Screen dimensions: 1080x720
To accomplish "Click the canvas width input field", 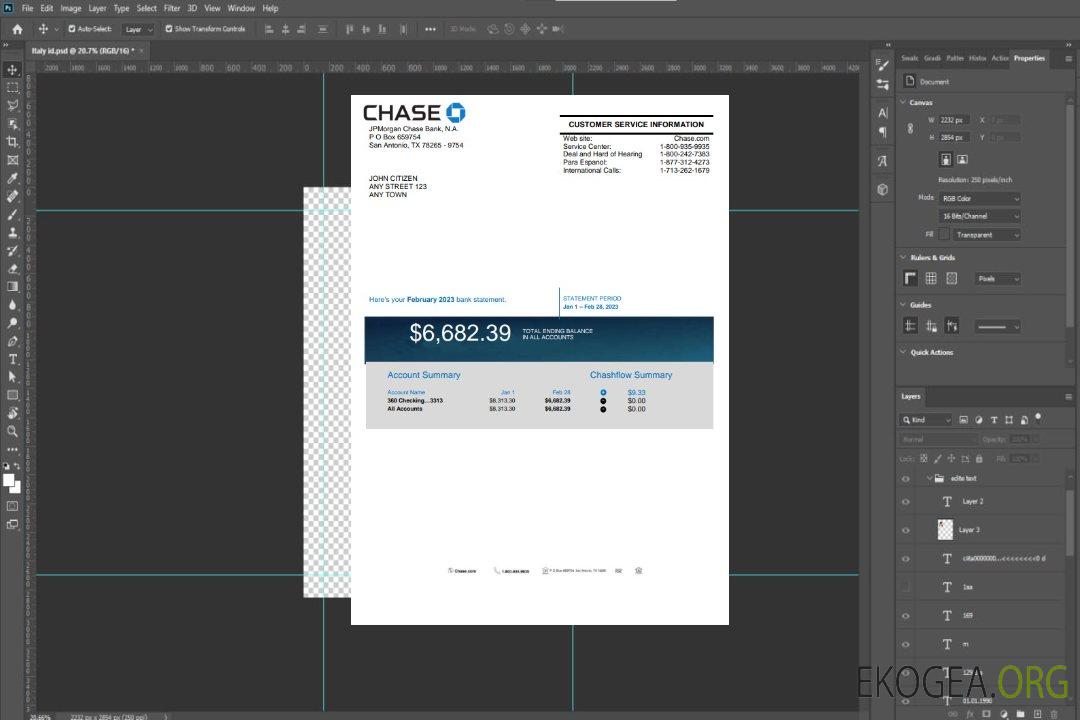I will (954, 120).
